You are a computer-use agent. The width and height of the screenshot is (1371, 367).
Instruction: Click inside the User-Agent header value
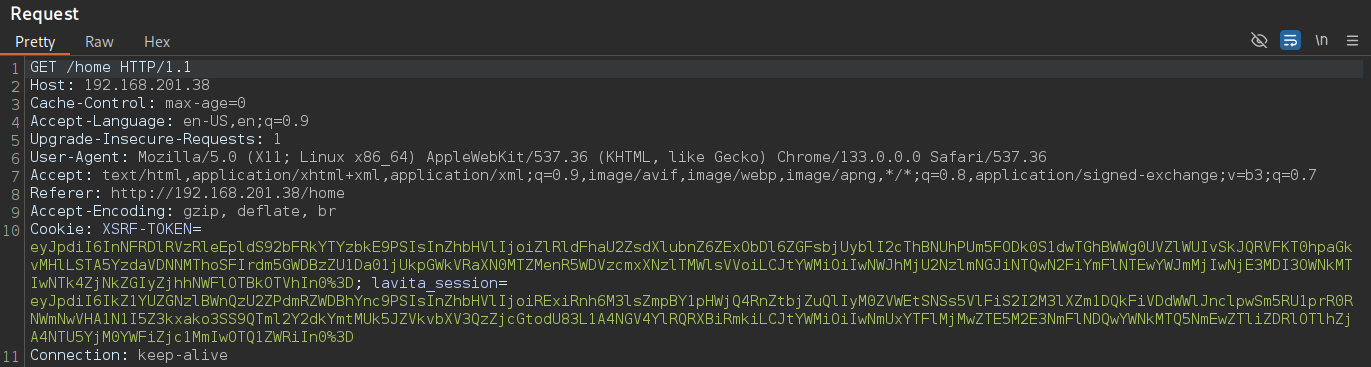click(592, 157)
